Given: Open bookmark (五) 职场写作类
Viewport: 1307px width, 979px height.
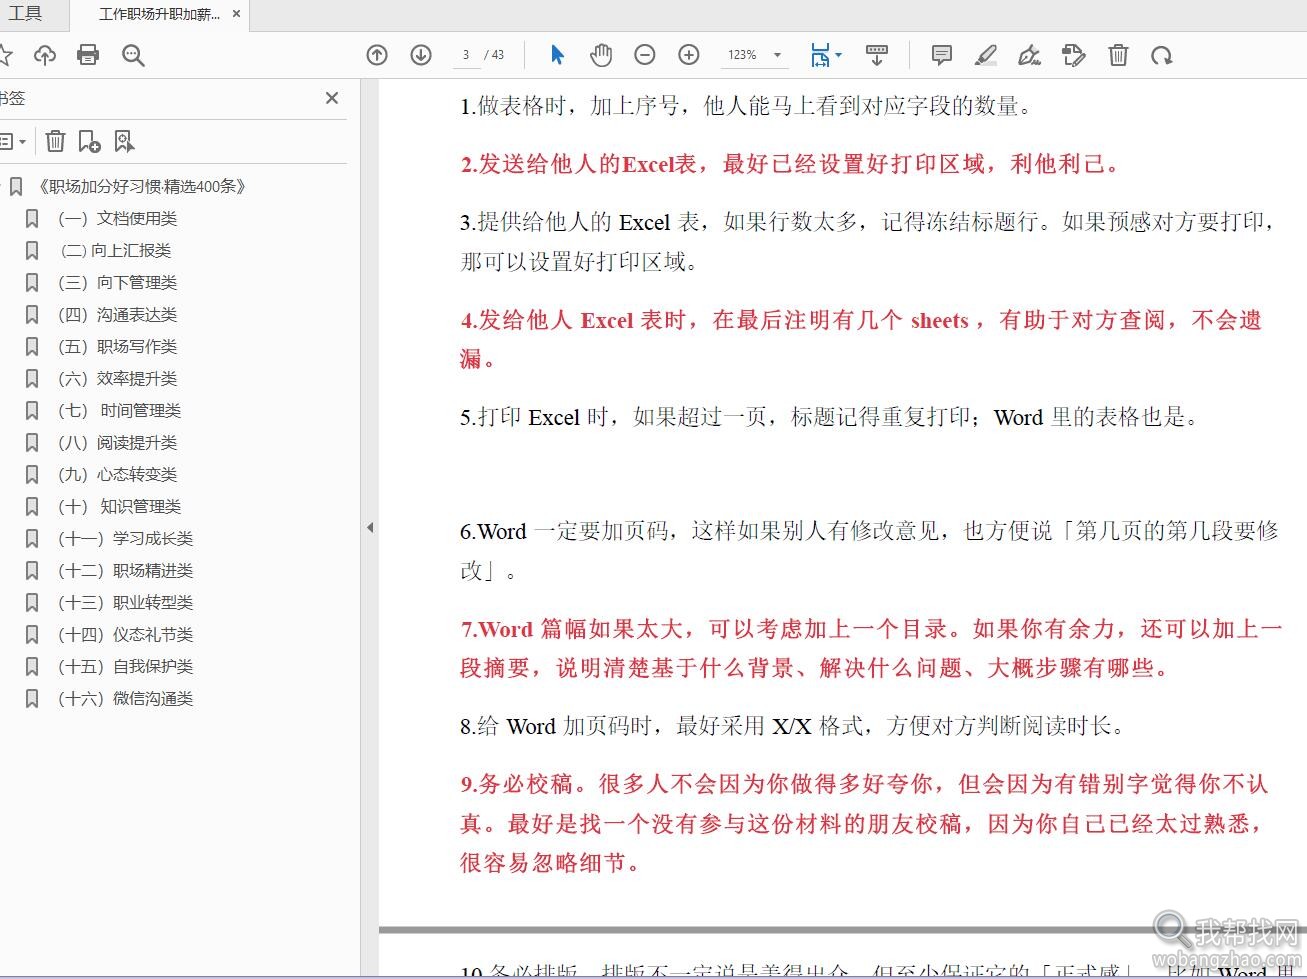Looking at the screenshot, I should 117,346.
